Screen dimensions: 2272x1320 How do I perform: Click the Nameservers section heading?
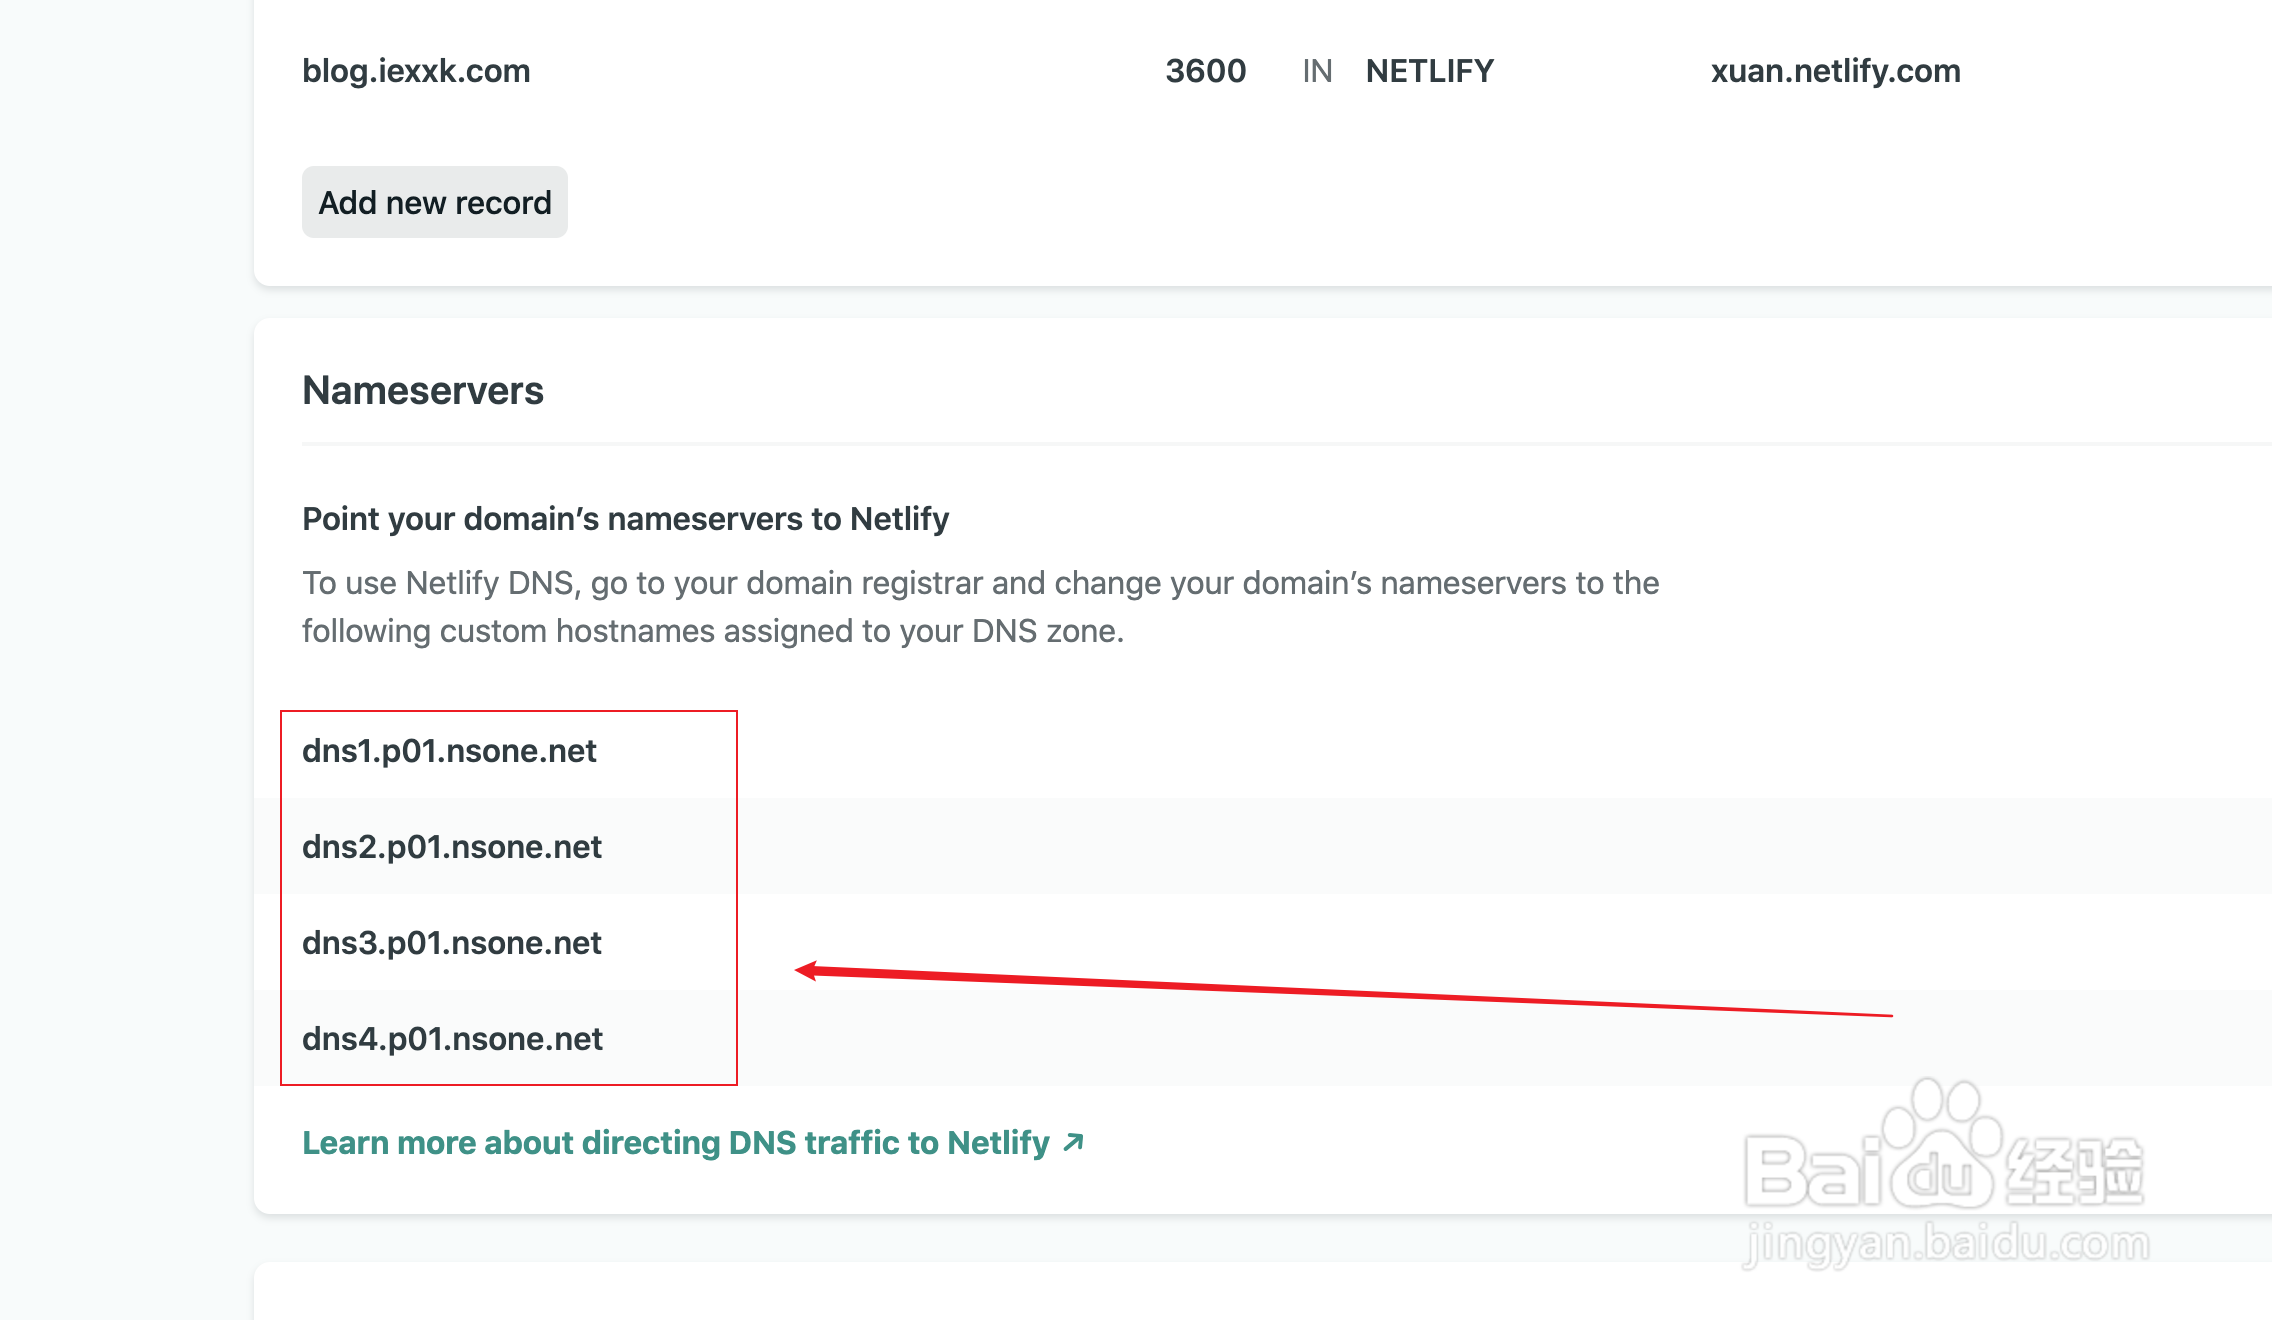(x=423, y=391)
